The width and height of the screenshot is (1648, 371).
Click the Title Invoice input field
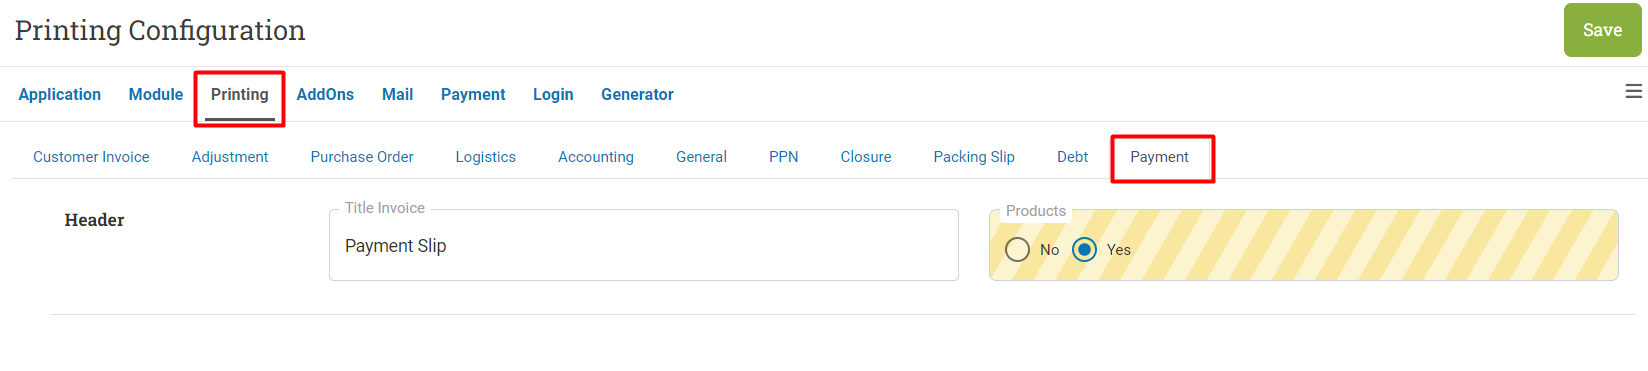point(644,245)
